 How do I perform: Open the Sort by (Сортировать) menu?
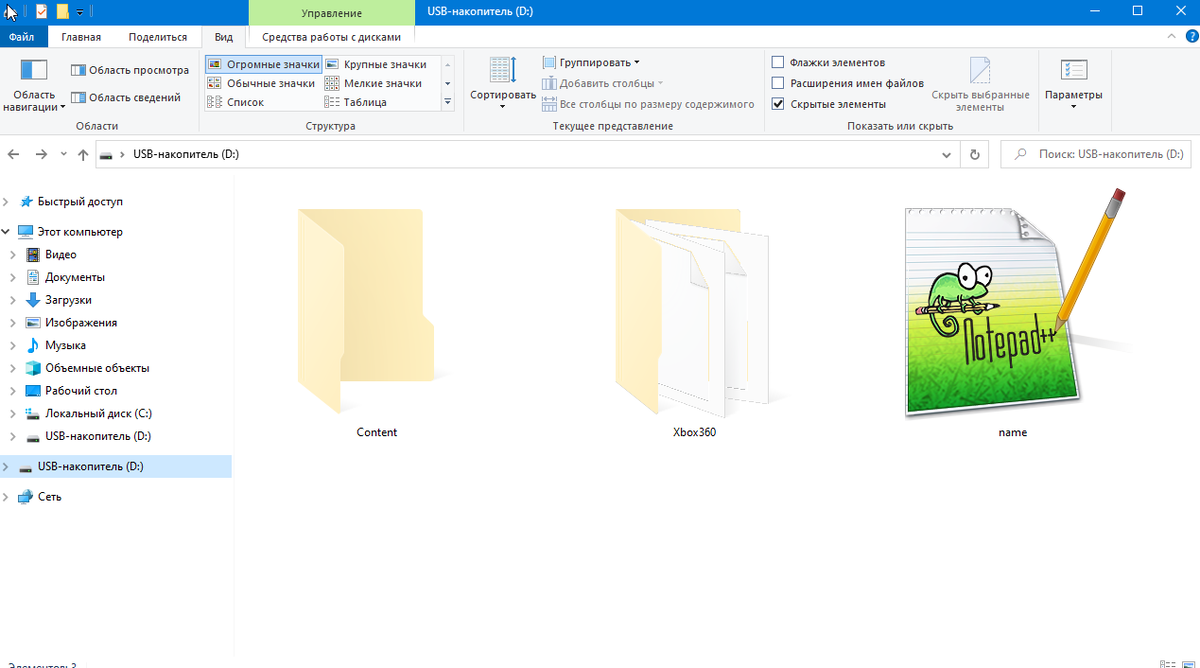click(x=503, y=84)
